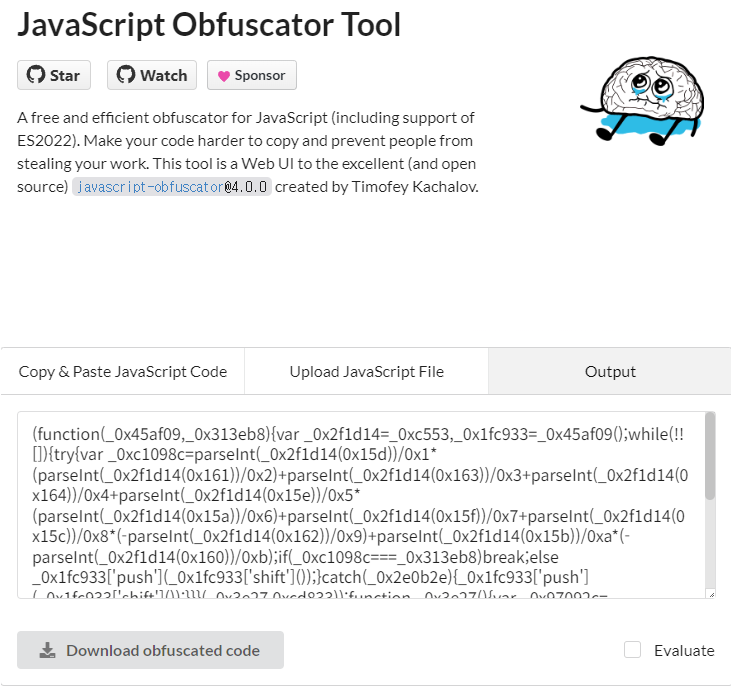Click the download arrow icon

47,651
